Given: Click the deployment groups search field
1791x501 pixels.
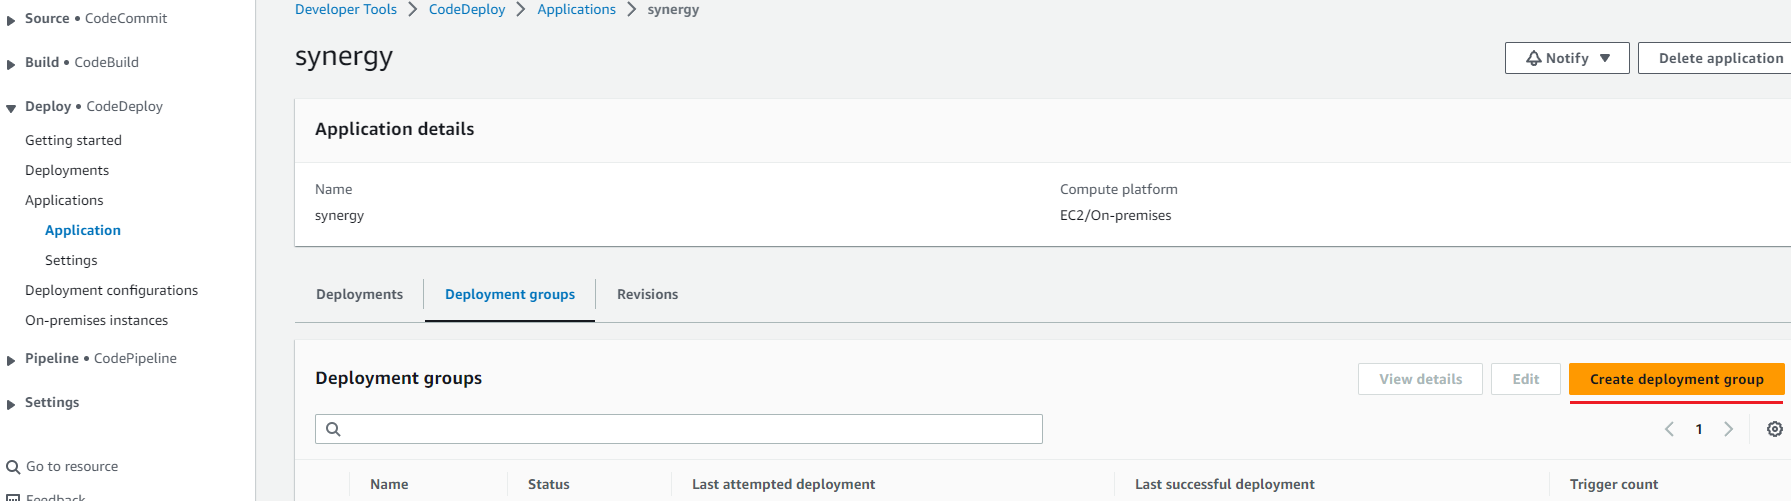Looking at the screenshot, I should [679, 429].
